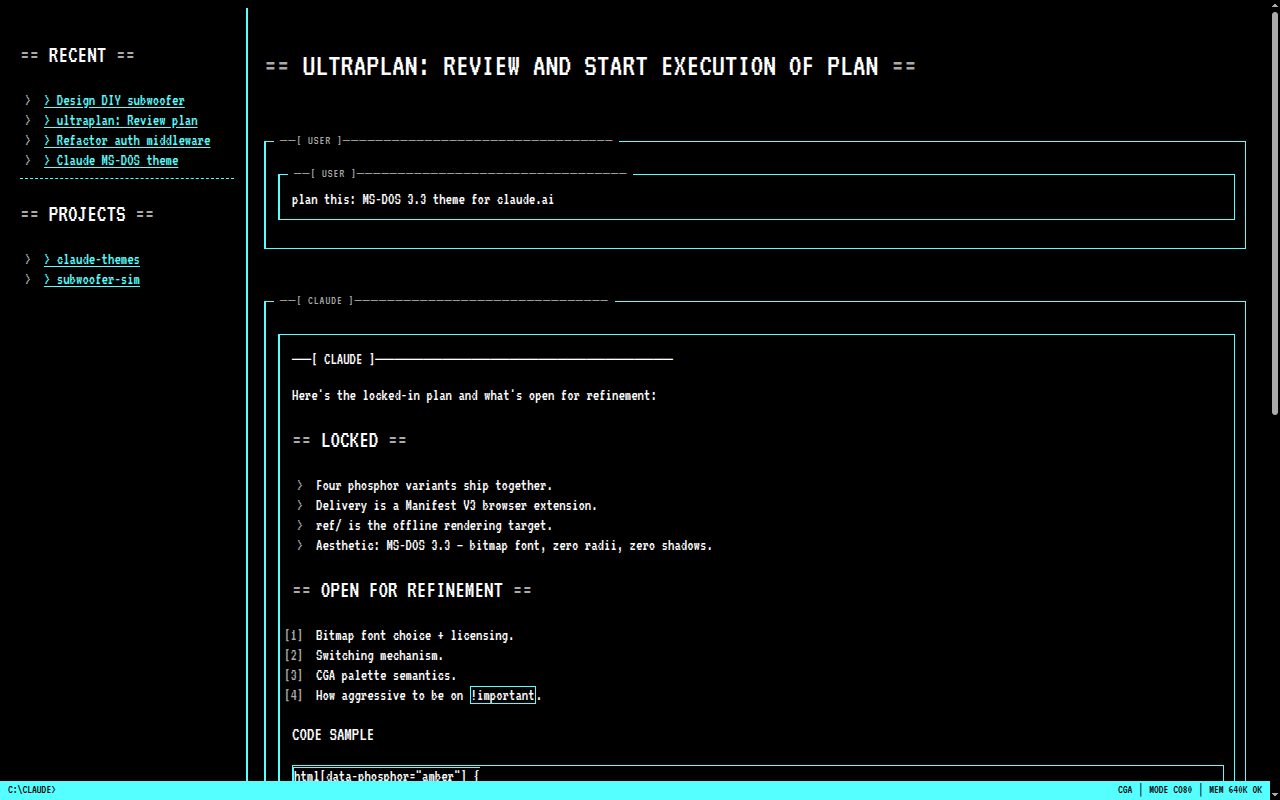Image resolution: width=1280 pixels, height=800 pixels.
Task: Select the CGA palette semantics item
Action: pos(385,676)
